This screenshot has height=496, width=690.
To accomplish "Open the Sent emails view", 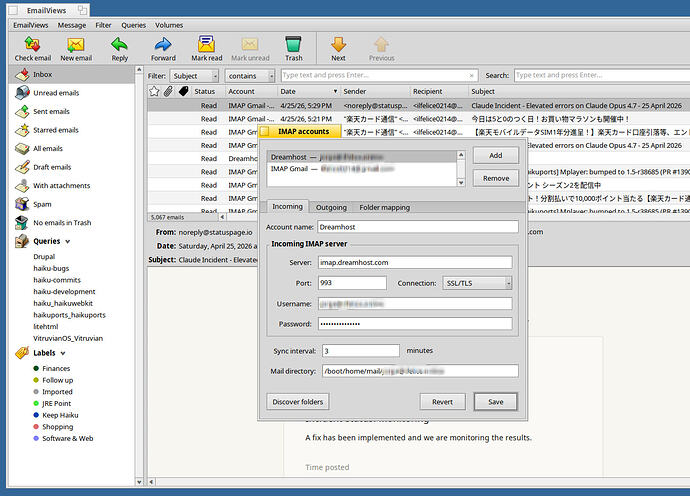I will tap(71, 111).
